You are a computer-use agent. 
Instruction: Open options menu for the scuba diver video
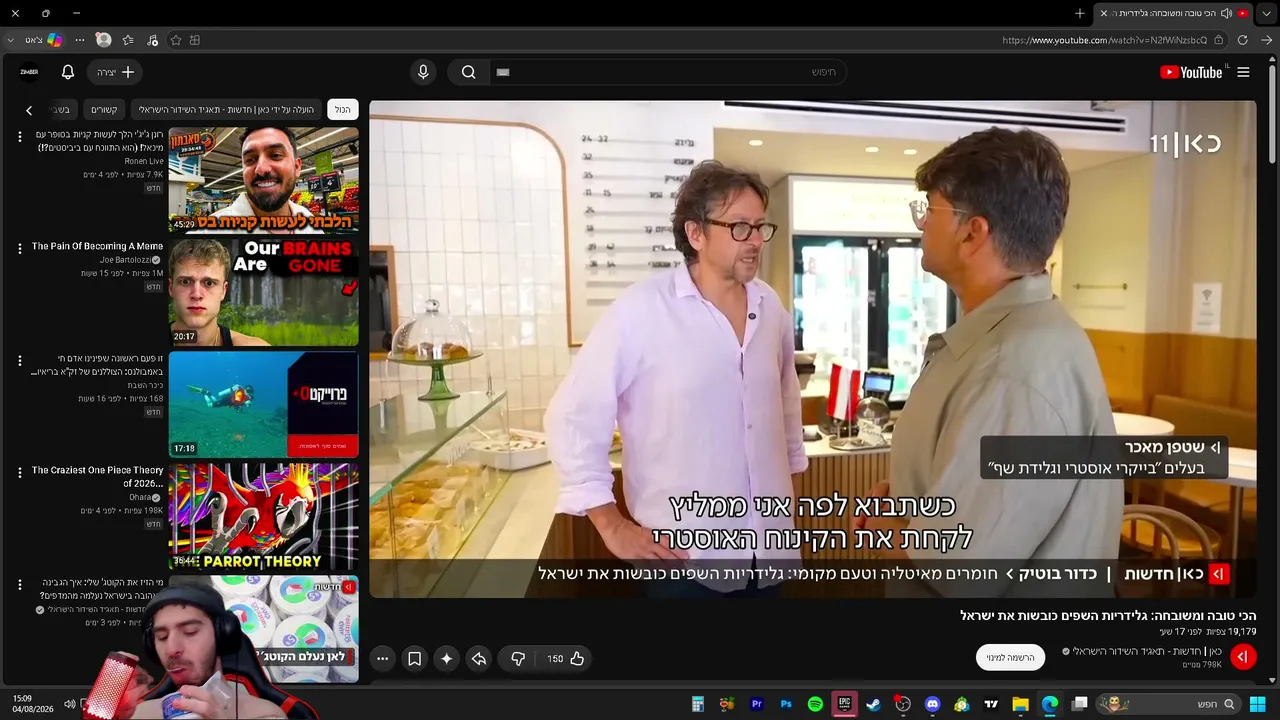coord(20,361)
